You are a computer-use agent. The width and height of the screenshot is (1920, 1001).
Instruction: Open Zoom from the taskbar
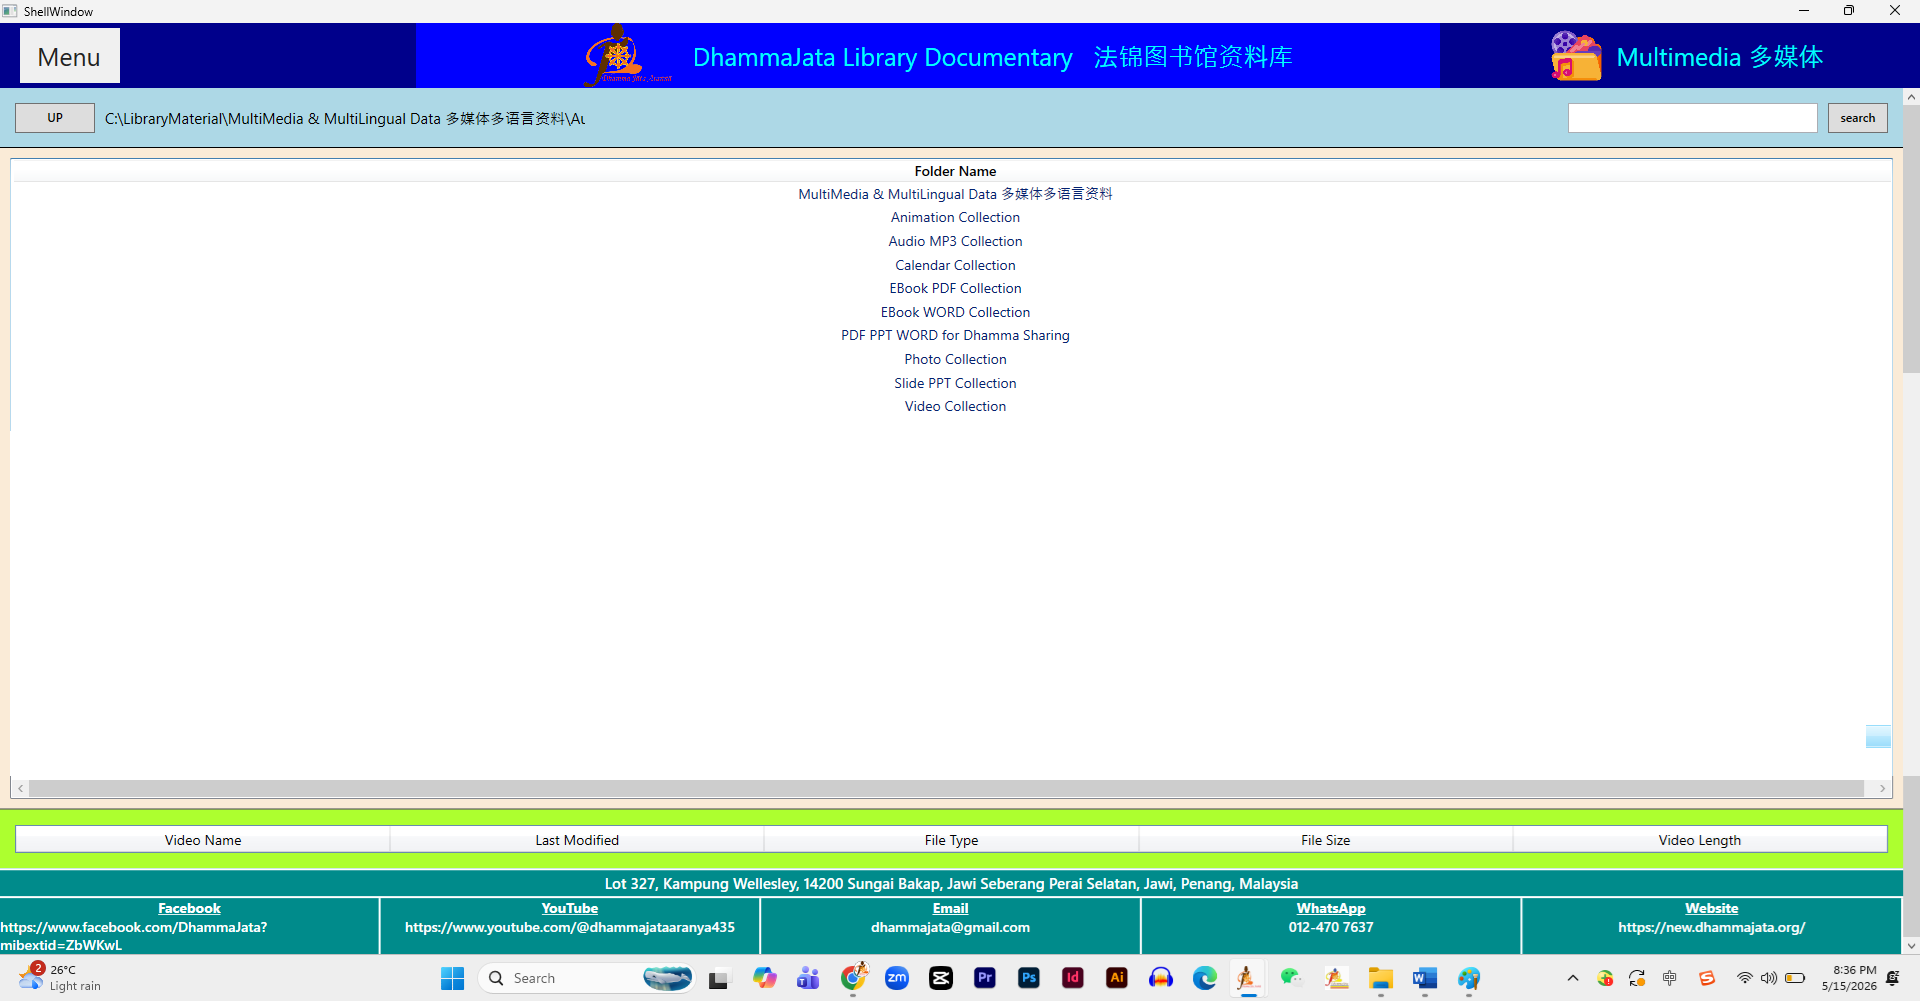[x=897, y=978]
